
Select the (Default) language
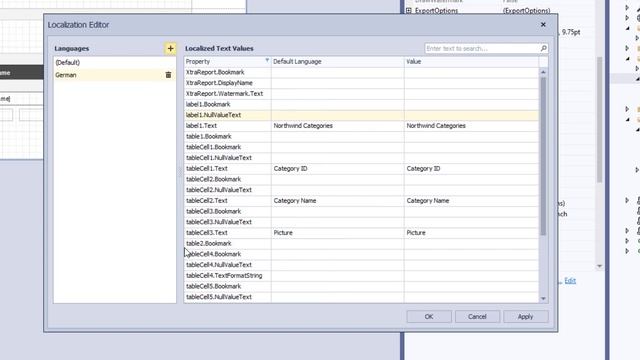tap(114, 62)
